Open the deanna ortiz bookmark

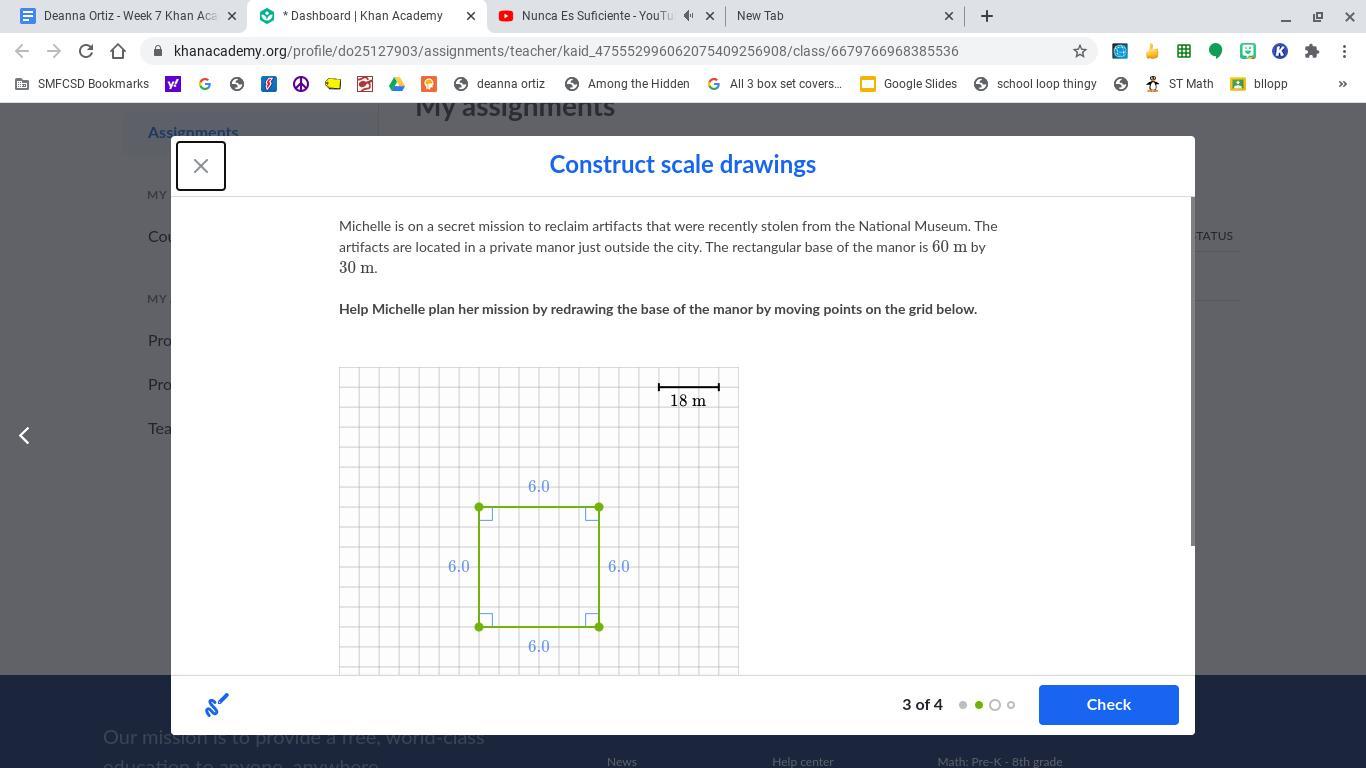tap(499, 84)
